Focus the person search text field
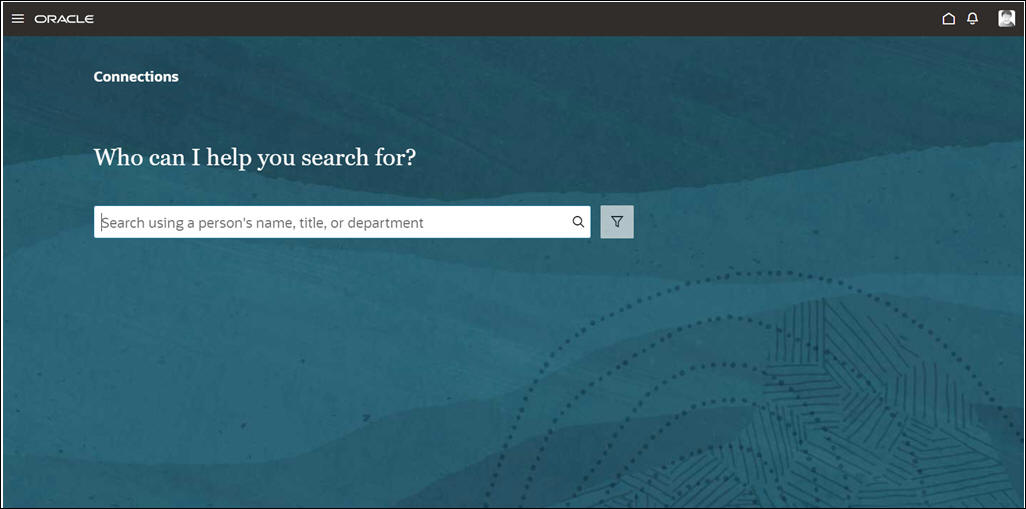 (x=342, y=222)
